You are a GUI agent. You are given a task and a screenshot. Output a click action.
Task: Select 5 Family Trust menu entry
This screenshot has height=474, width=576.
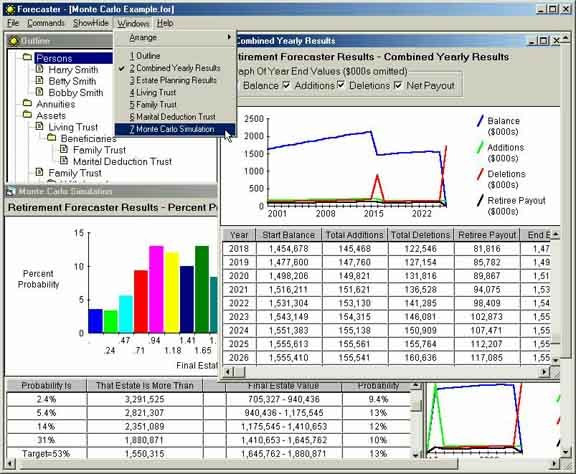(x=175, y=105)
